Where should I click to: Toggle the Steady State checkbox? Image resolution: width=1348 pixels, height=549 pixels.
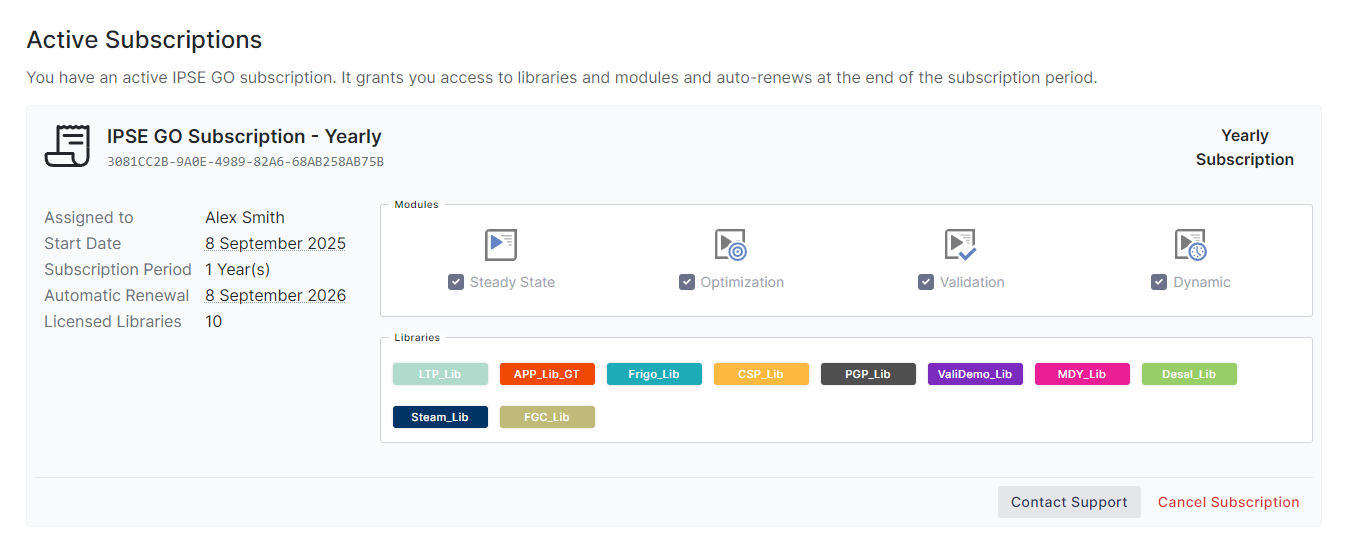(x=456, y=282)
